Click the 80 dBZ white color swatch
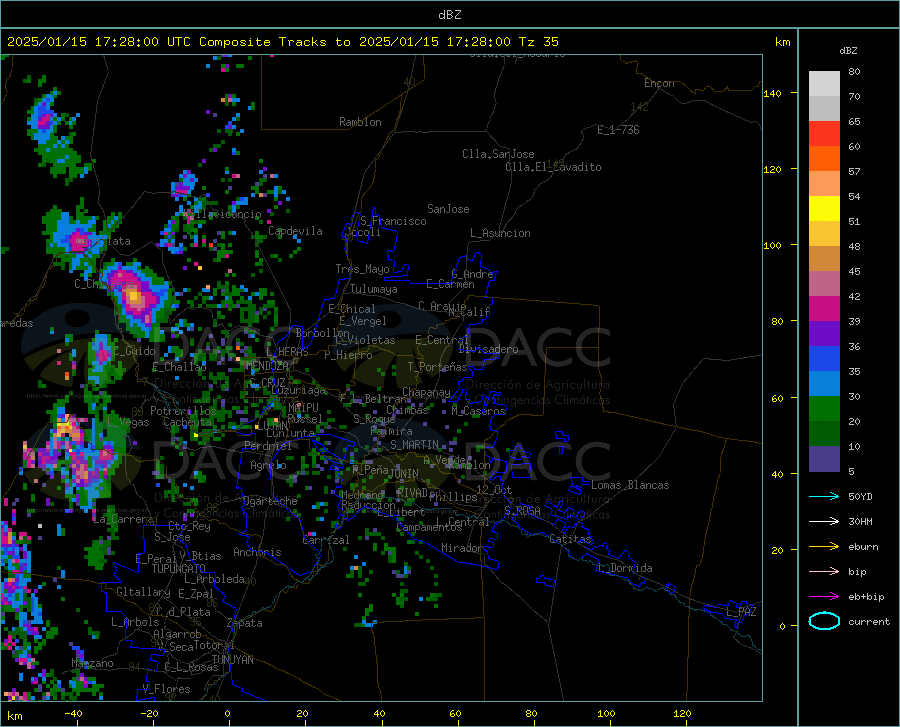This screenshot has height=727, width=900. point(824,83)
